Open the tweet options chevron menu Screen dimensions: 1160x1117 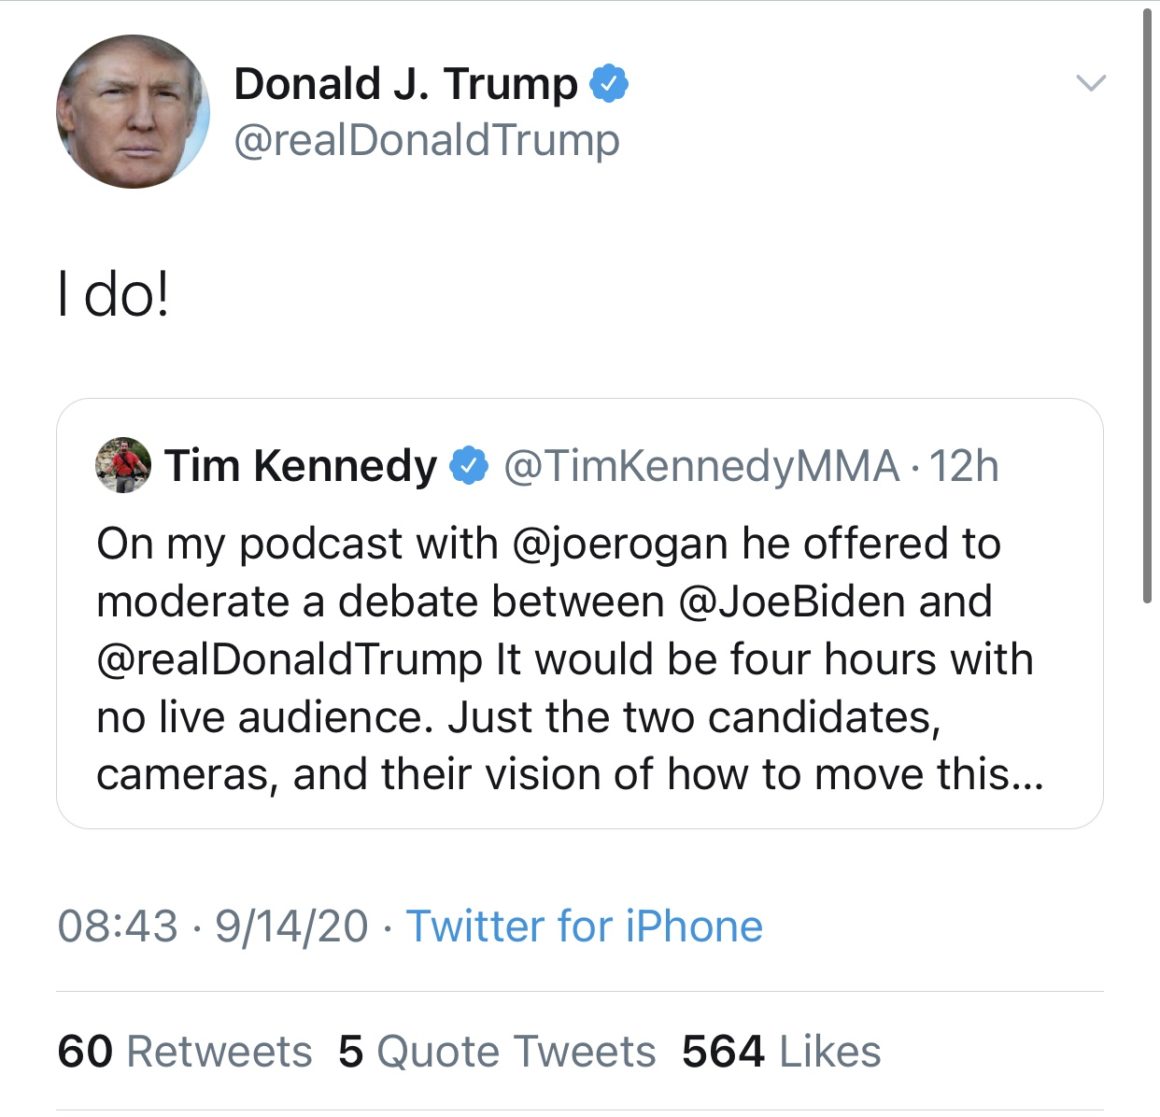tap(1090, 83)
